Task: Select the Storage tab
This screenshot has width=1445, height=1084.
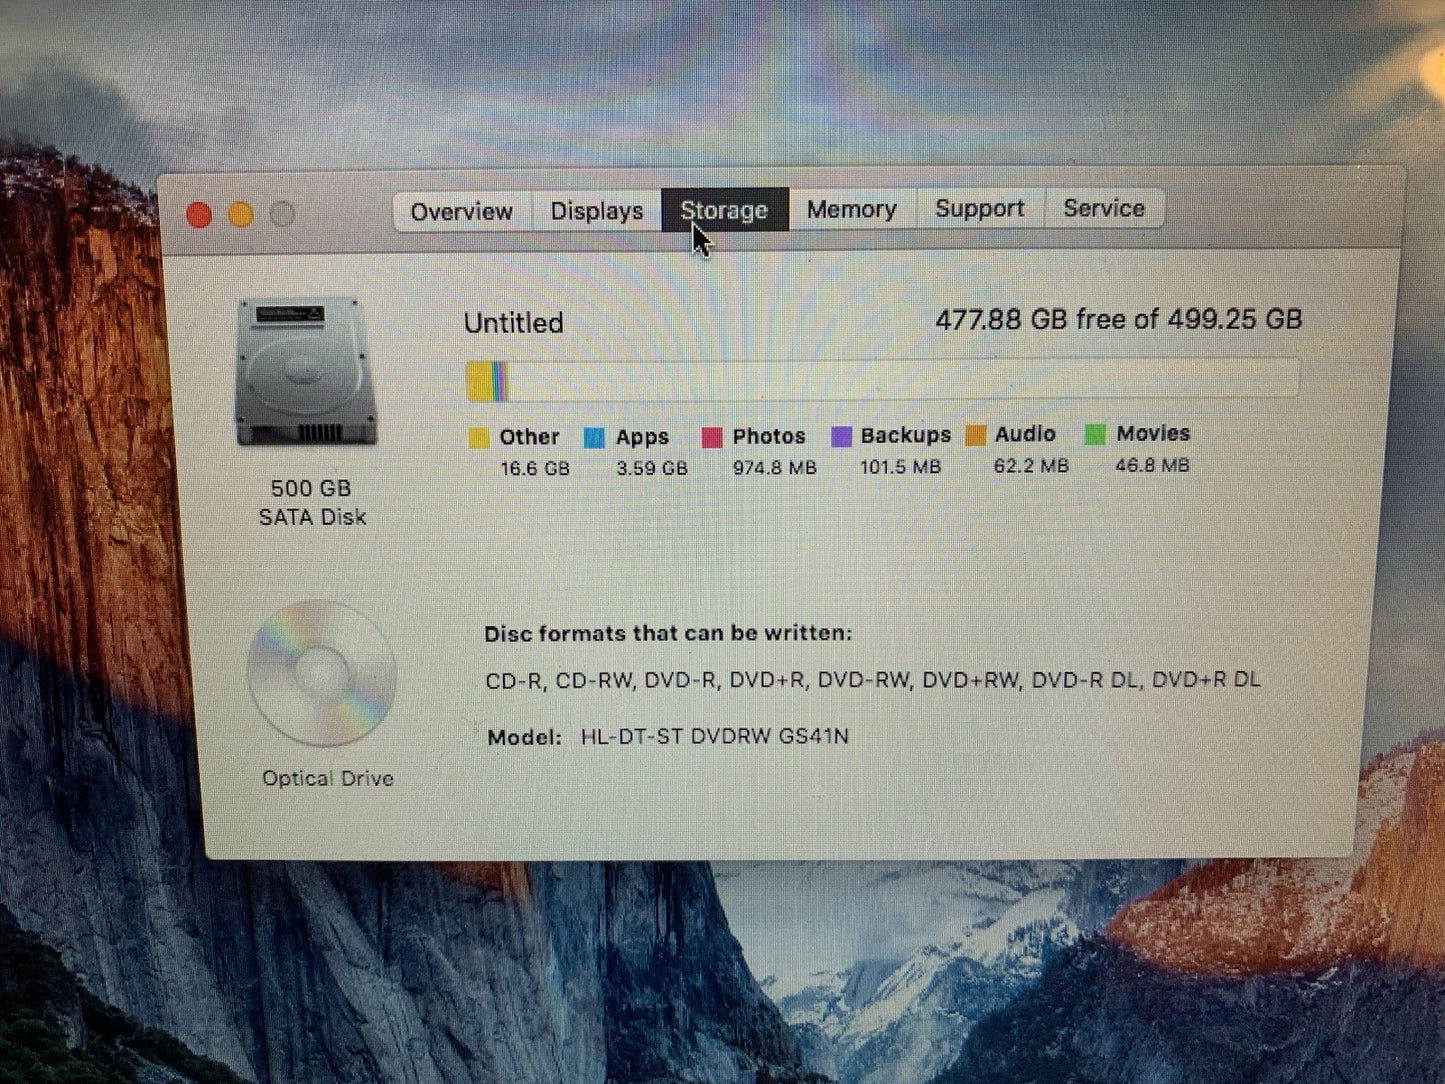Action: pos(724,210)
